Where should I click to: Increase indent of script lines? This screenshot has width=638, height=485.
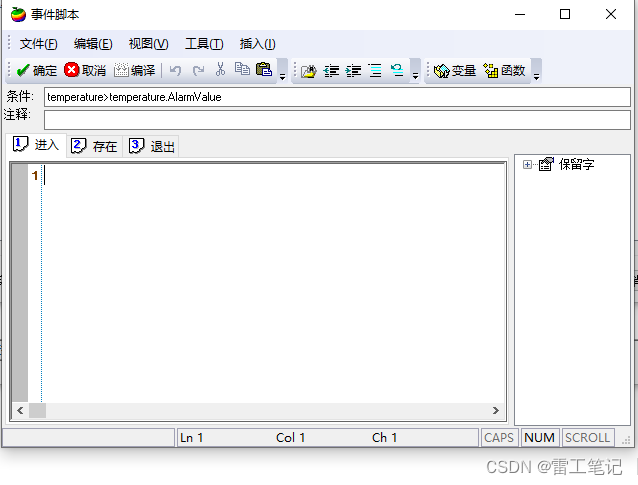coord(353,71)
